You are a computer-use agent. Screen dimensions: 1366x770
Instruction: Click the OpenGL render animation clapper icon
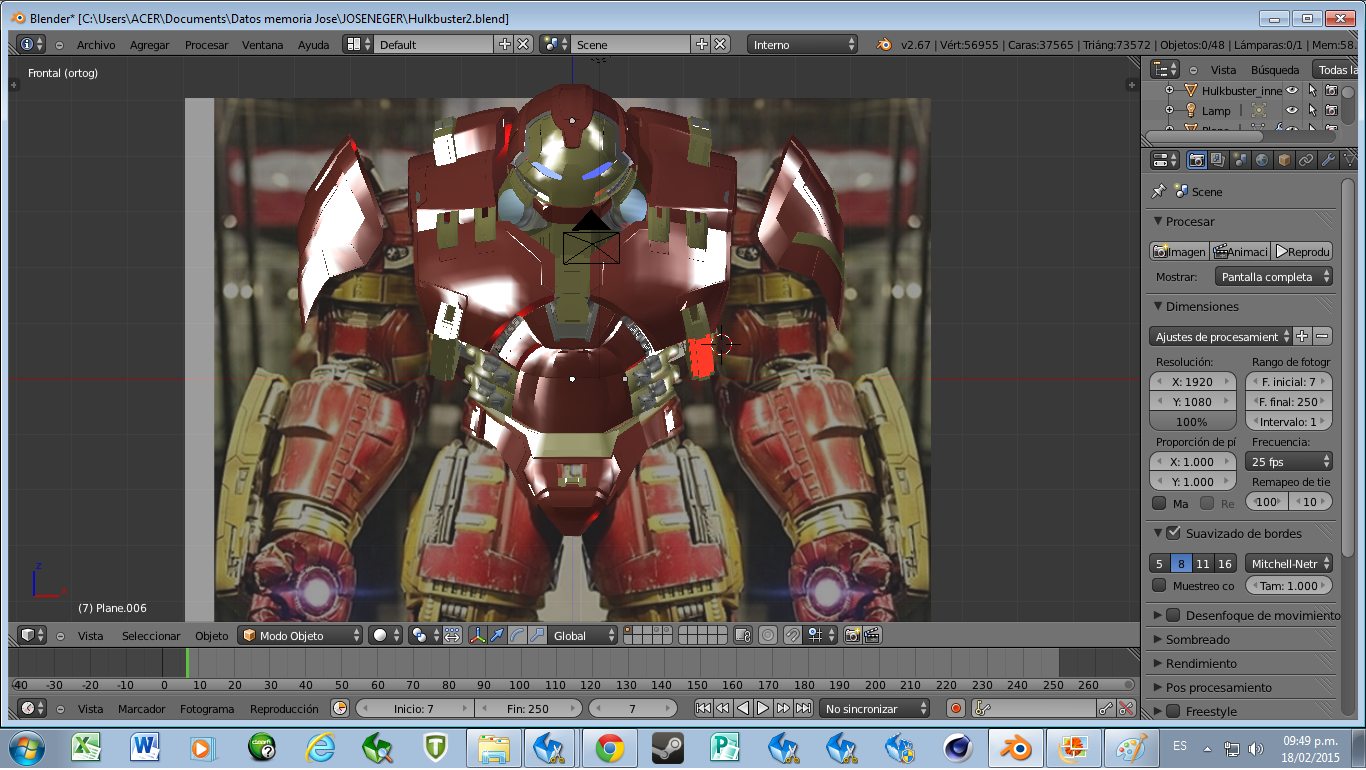click(x=872, y=635)
